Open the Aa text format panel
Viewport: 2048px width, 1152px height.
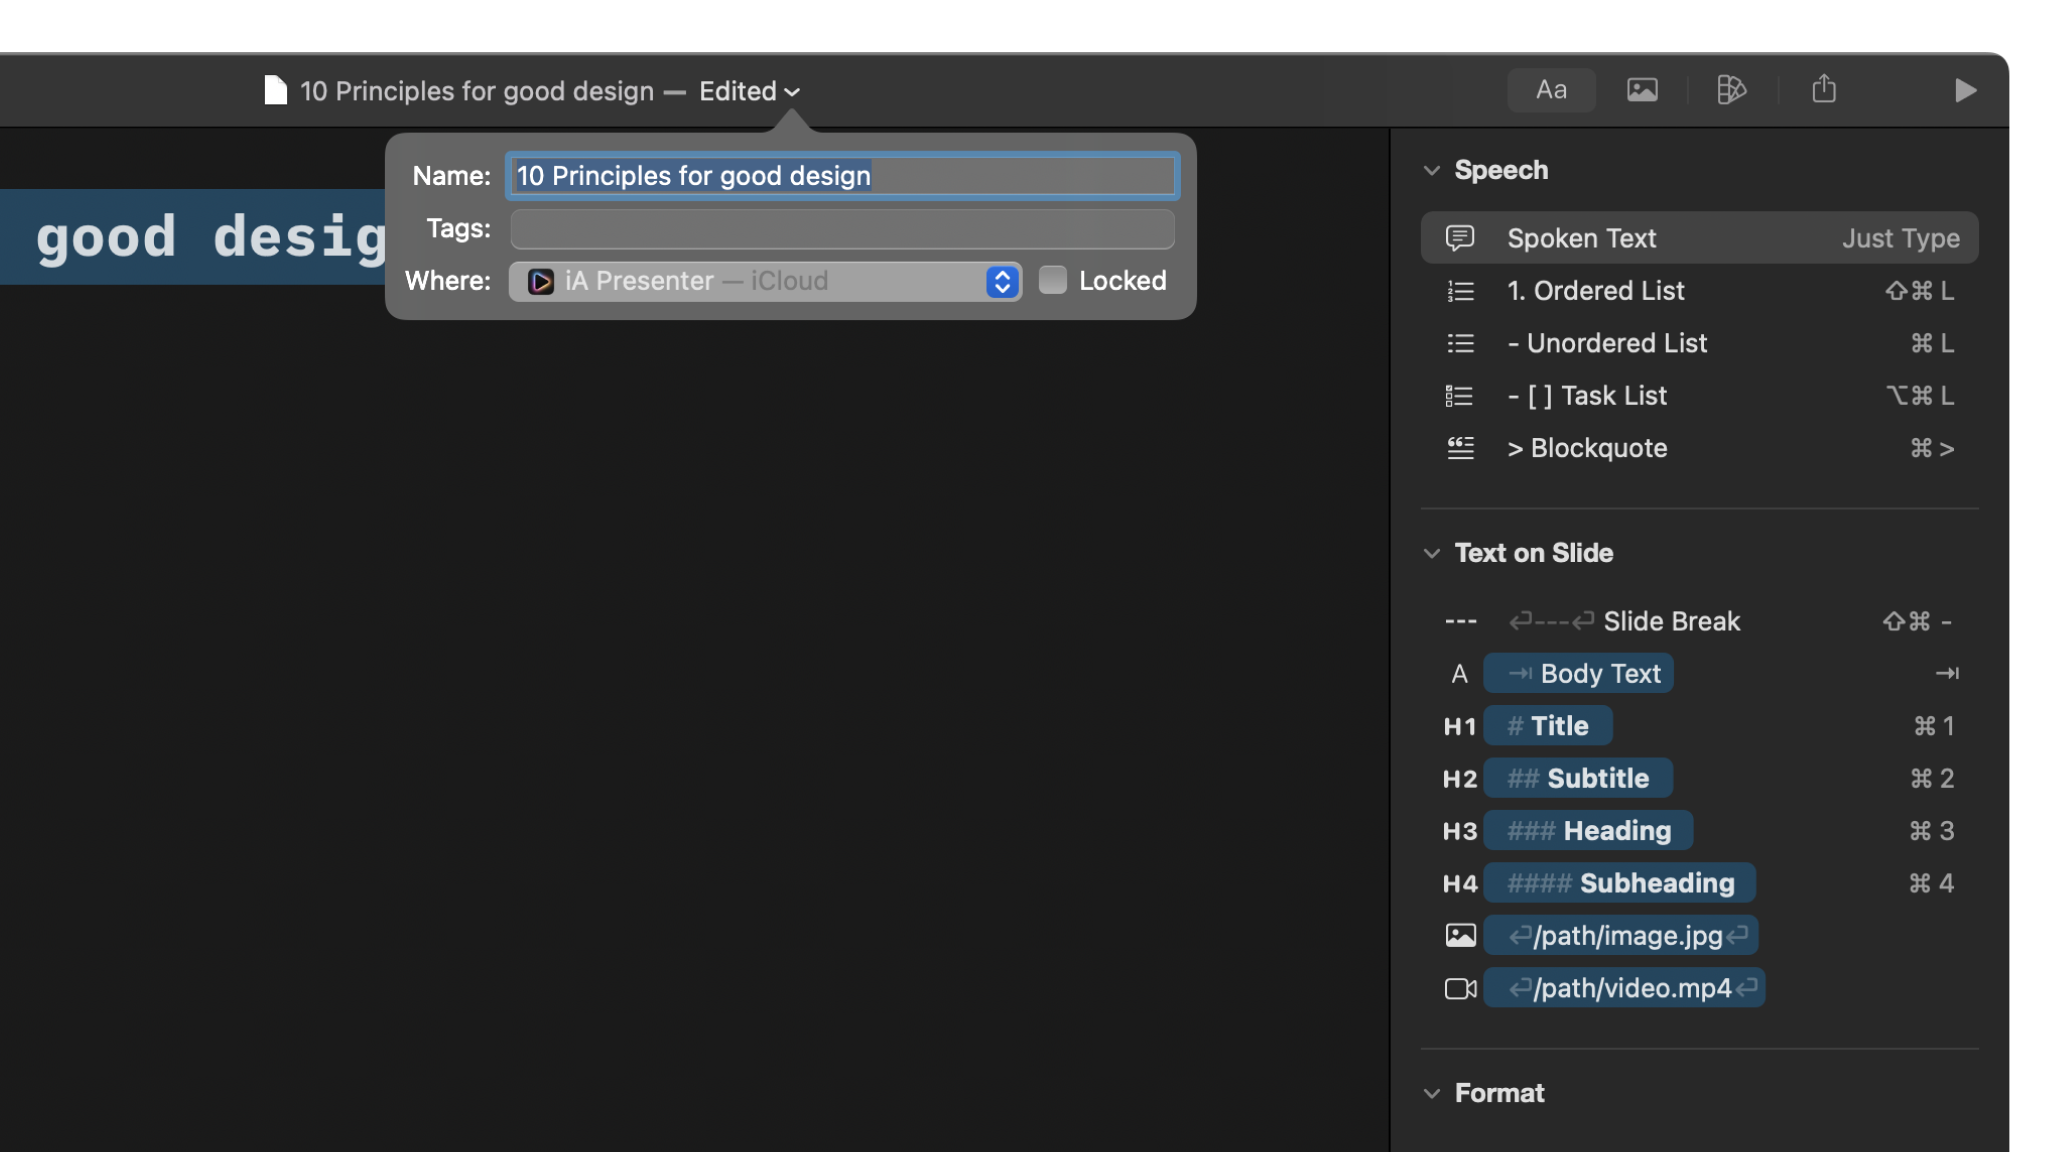coord(1551,90)
